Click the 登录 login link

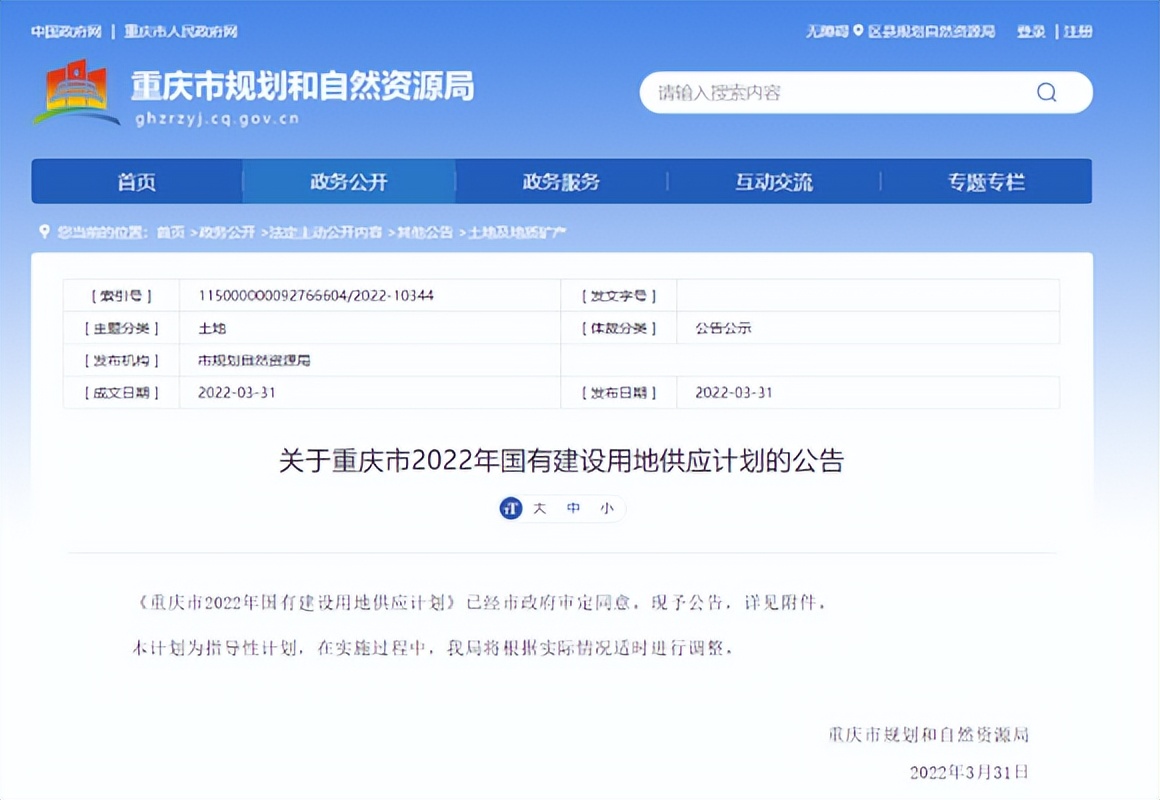(x=1031, y=31)
